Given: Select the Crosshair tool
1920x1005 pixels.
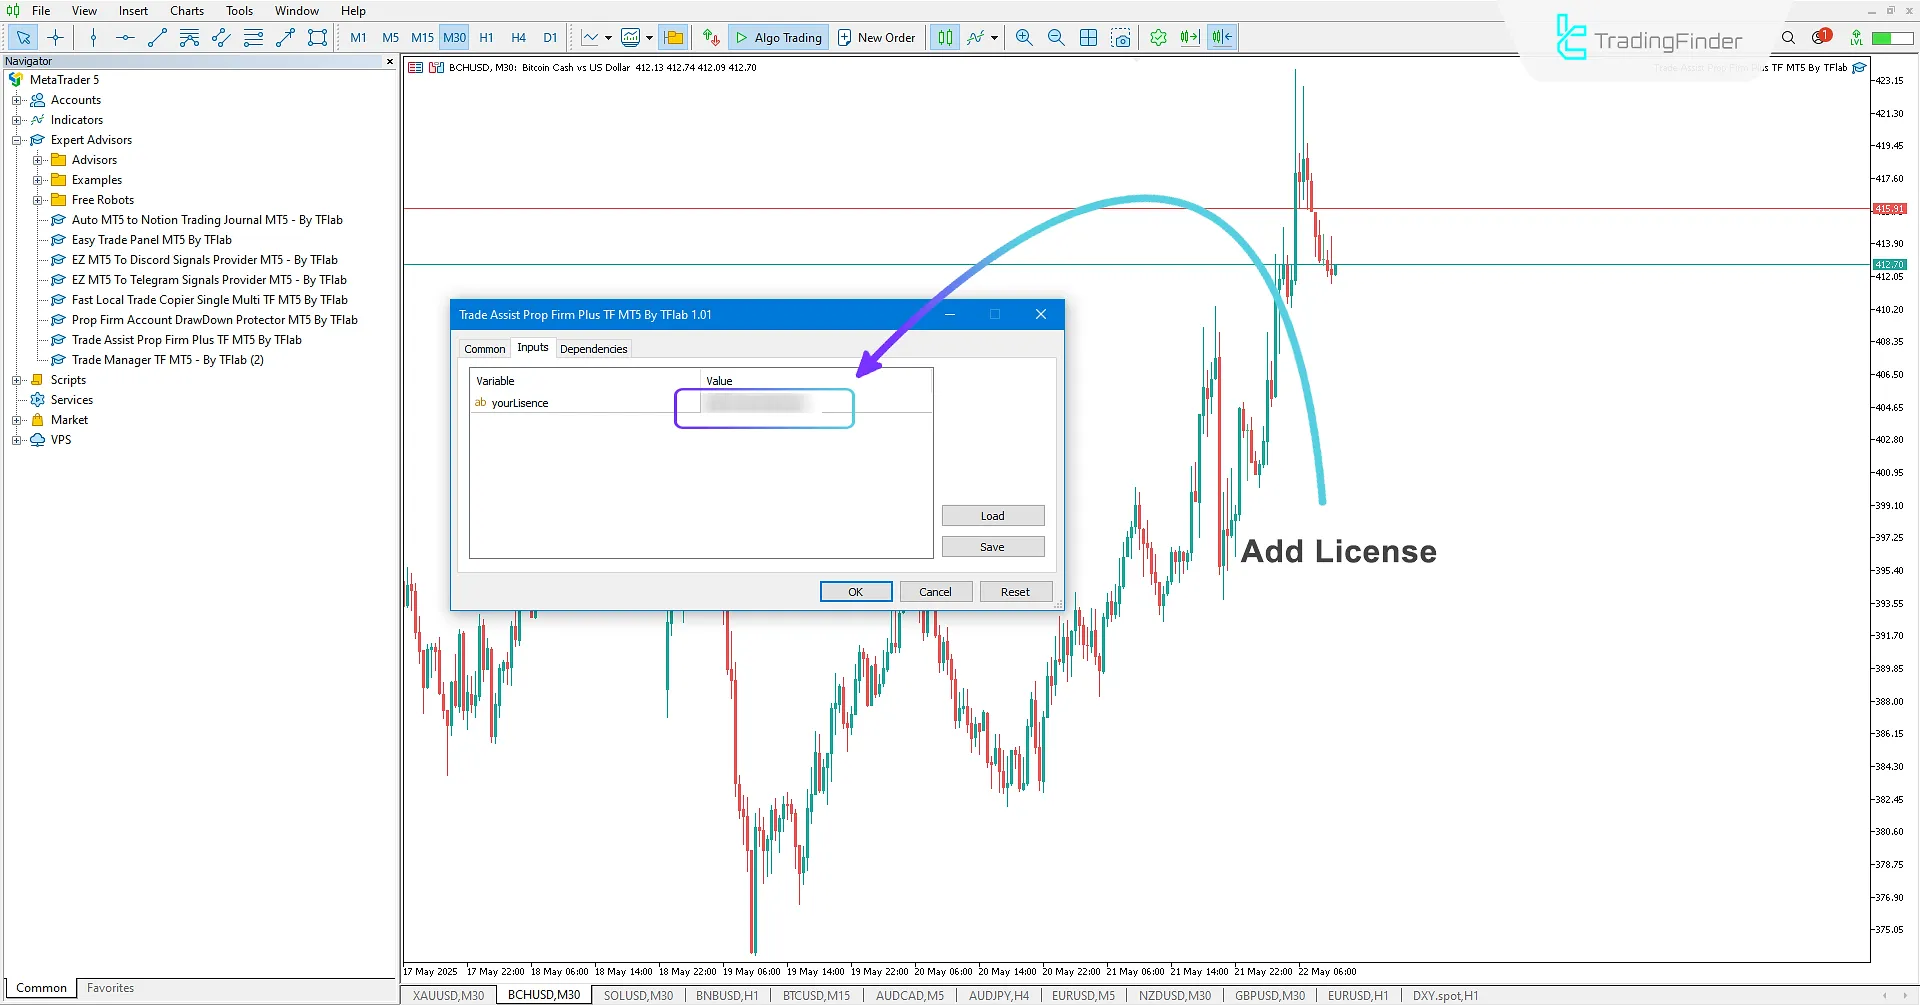Looking at the screenshot, I should (55, 37).
